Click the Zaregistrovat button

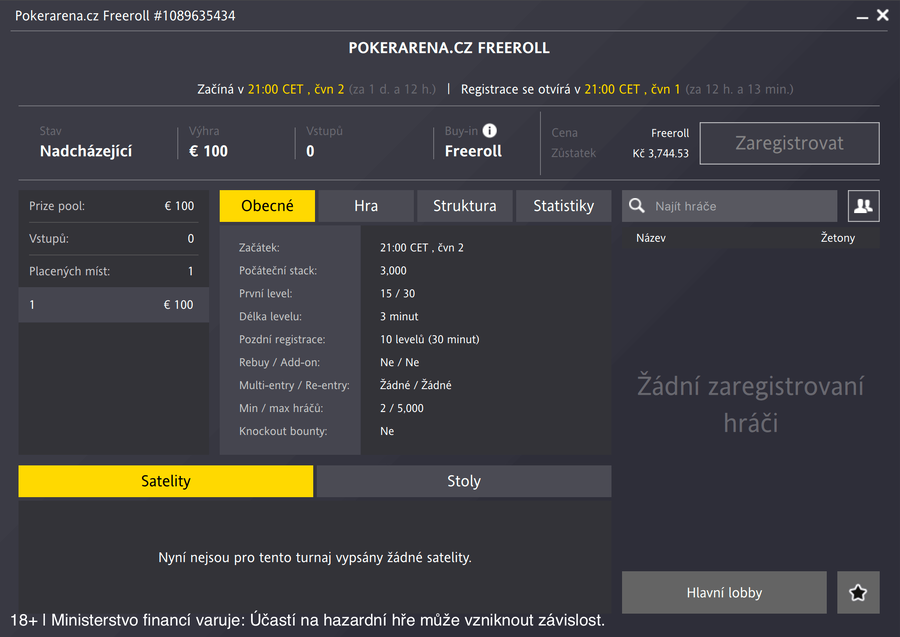click(x=789, y=143)
